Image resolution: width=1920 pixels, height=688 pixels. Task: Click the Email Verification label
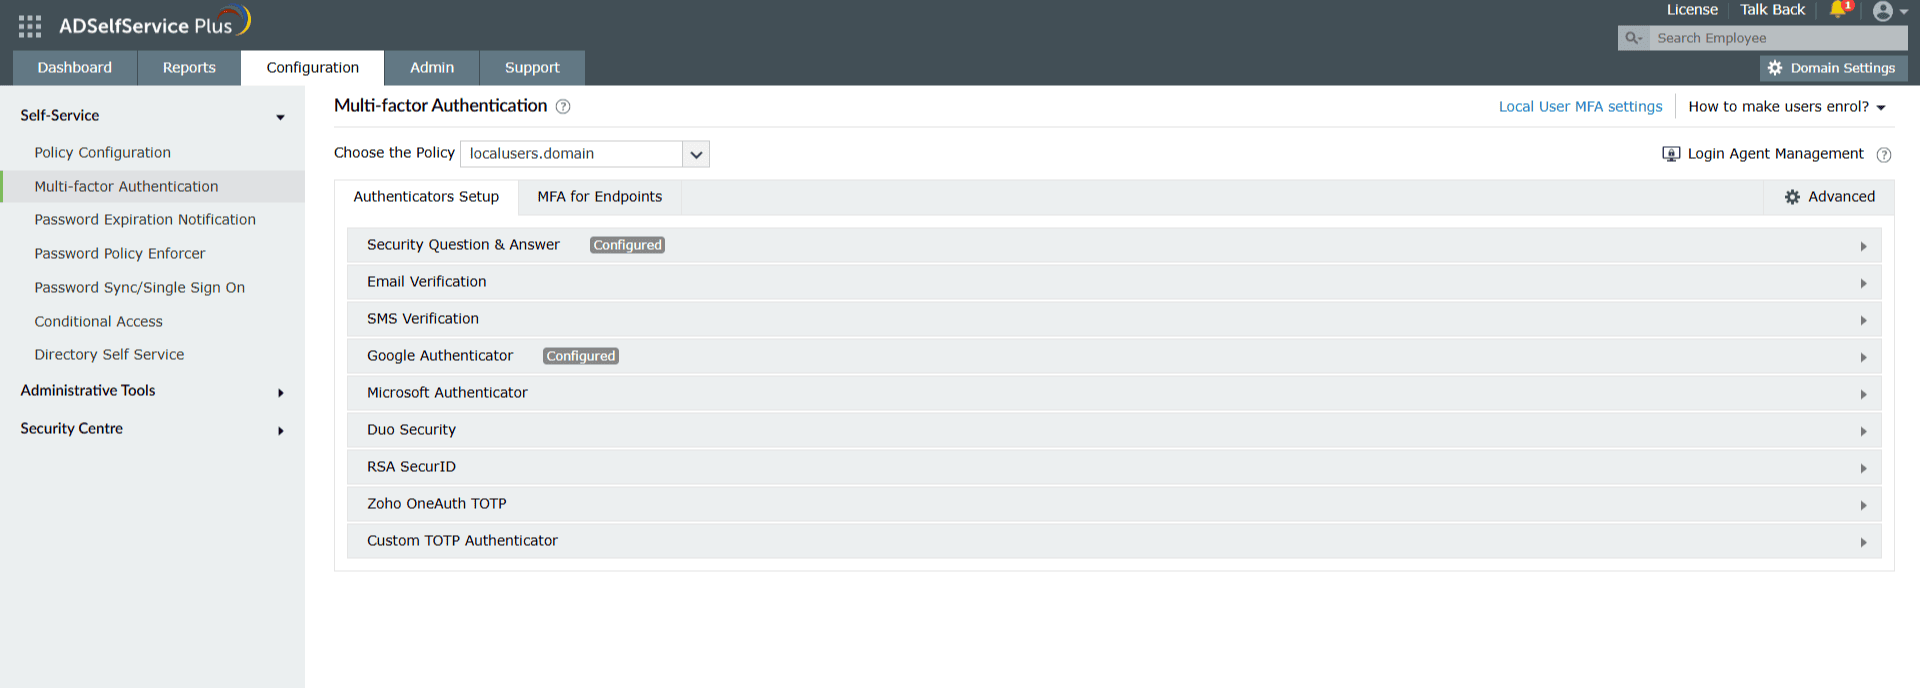(x=426, y=282)
